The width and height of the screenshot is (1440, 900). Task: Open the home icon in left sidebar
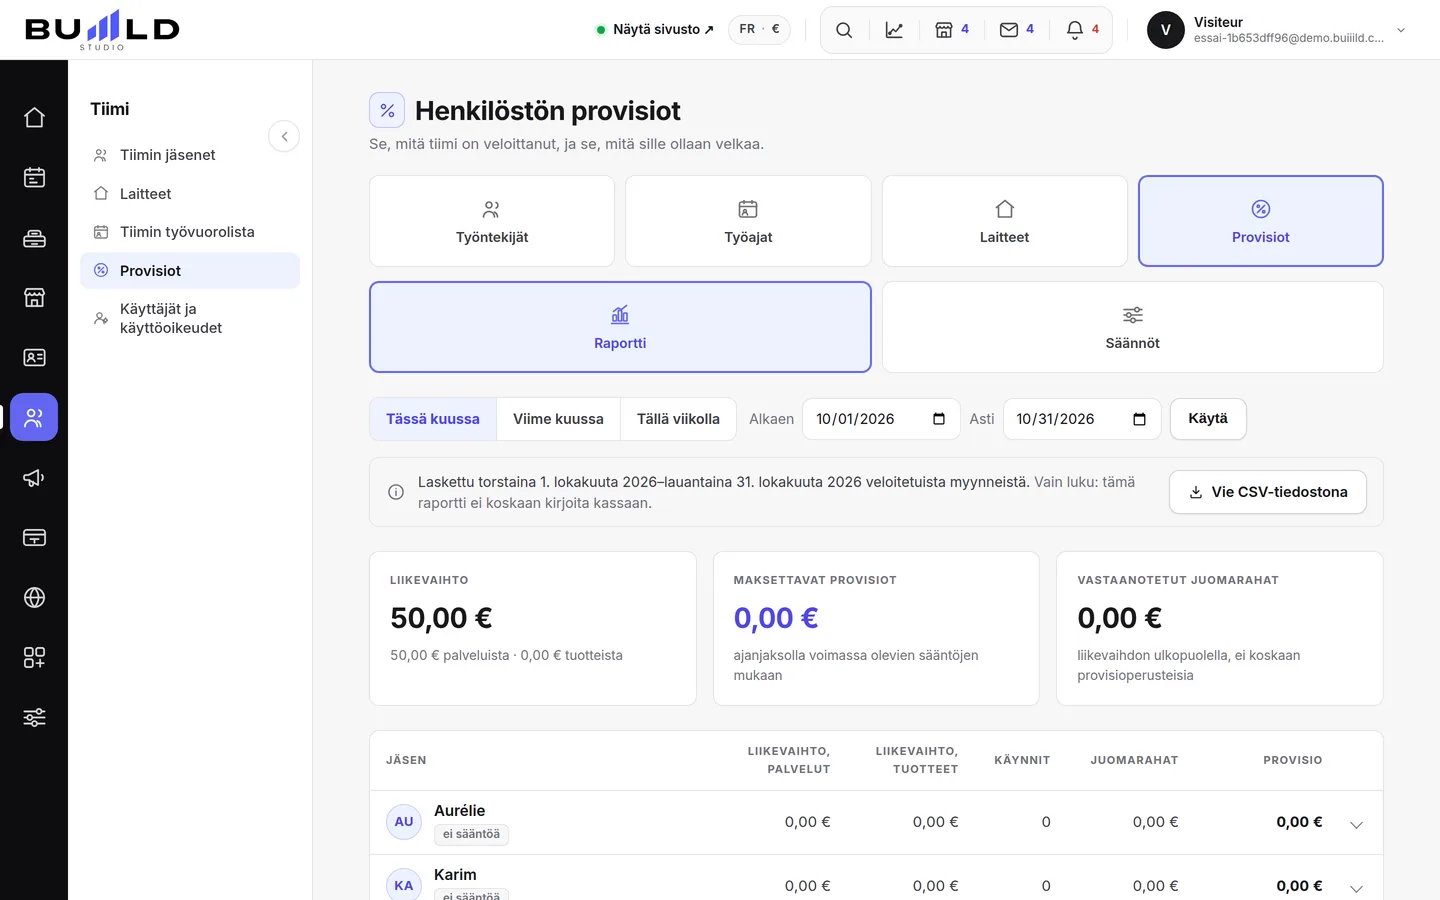[34, 118]
